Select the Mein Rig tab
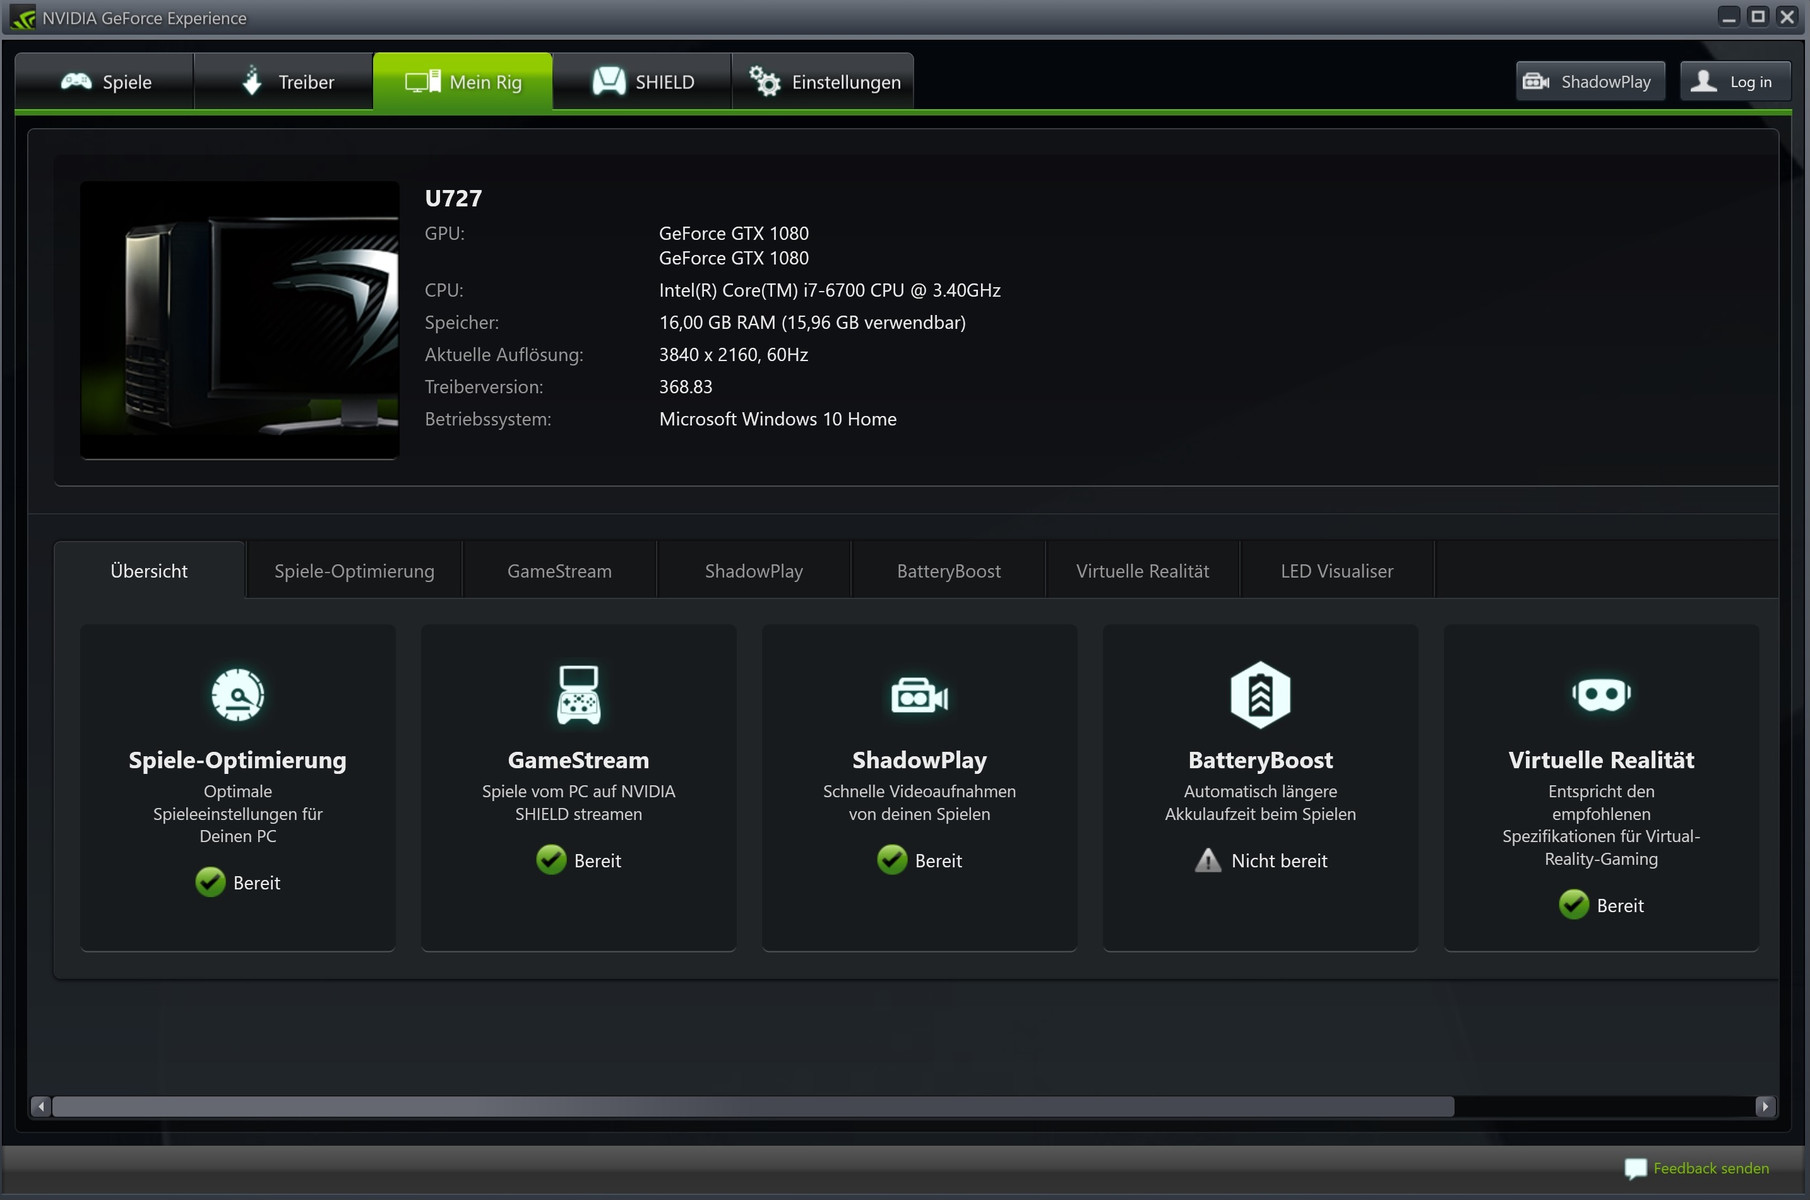The height and width of the screenshot is (1200, 1810). [462, 82]
